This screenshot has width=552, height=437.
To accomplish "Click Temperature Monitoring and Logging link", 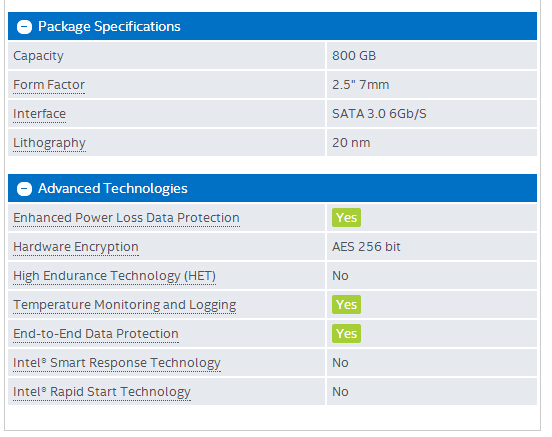I will (x=125, y=305).
